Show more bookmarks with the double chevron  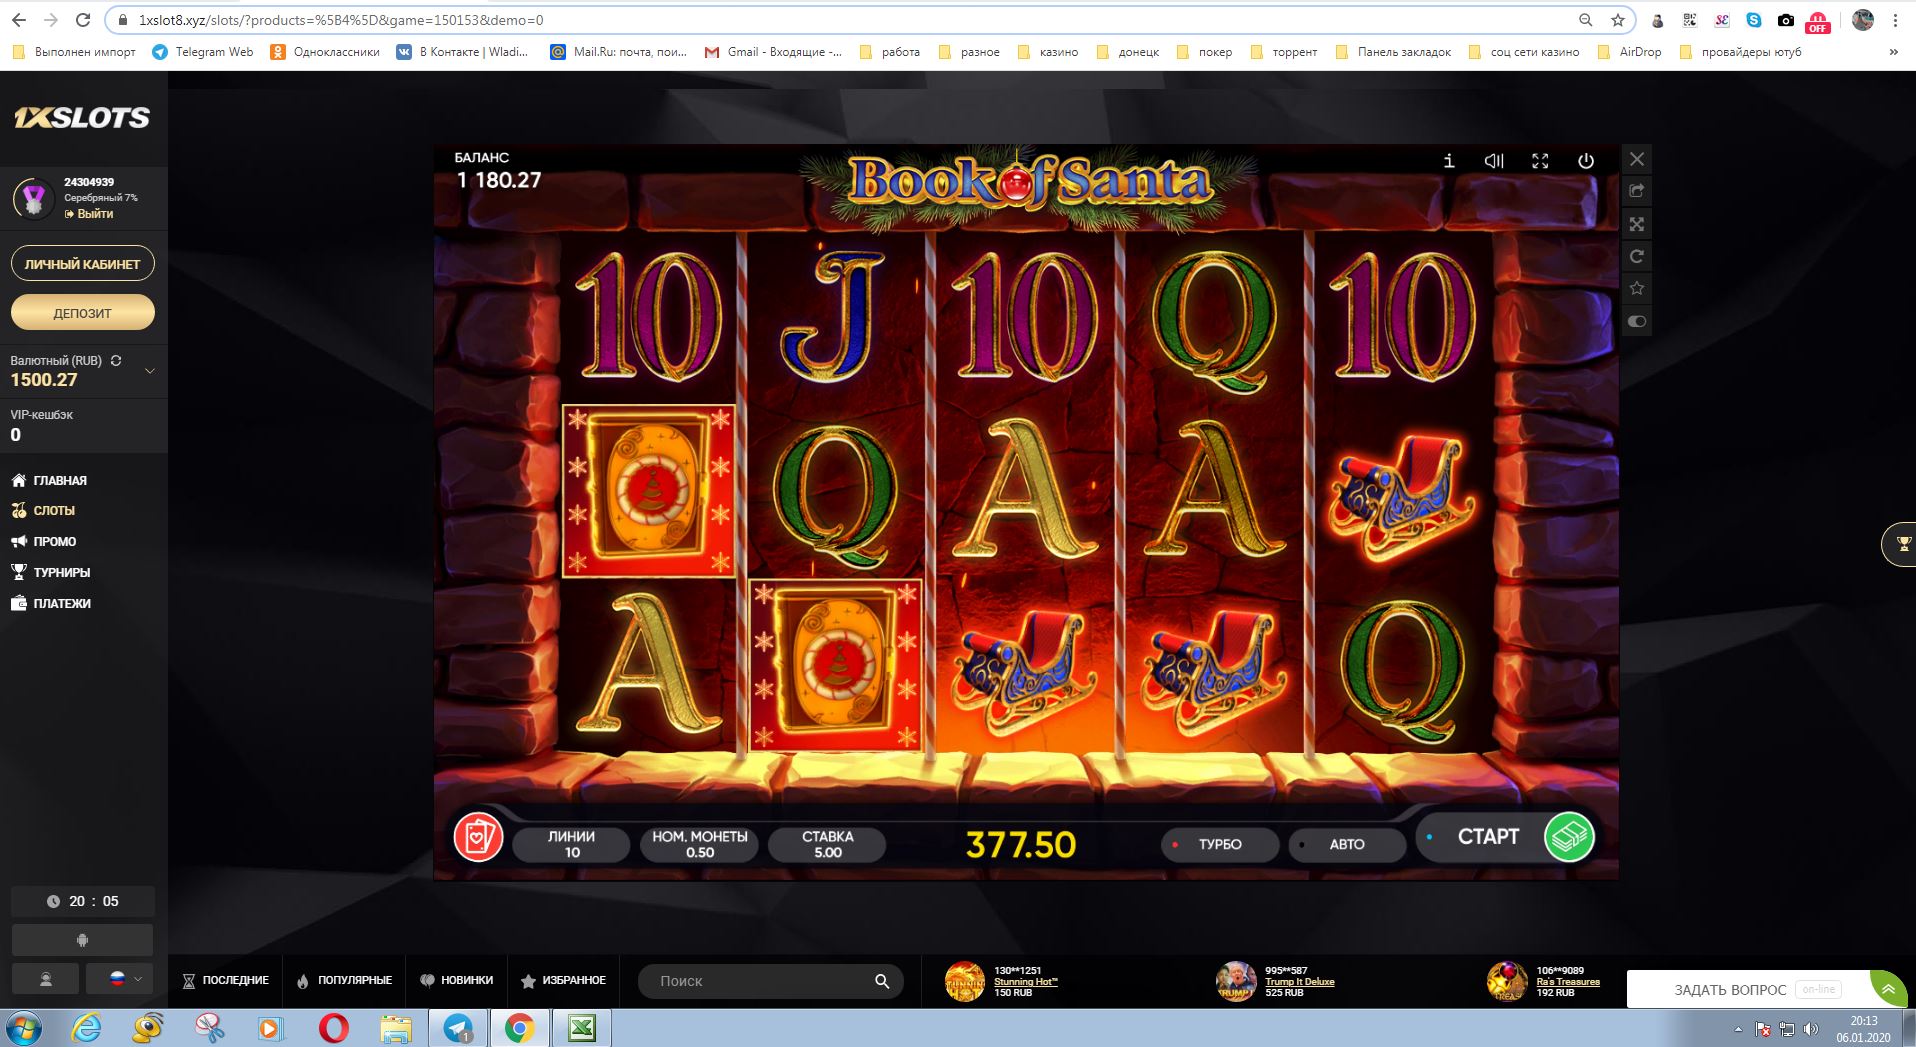(x=1894, y=52)
